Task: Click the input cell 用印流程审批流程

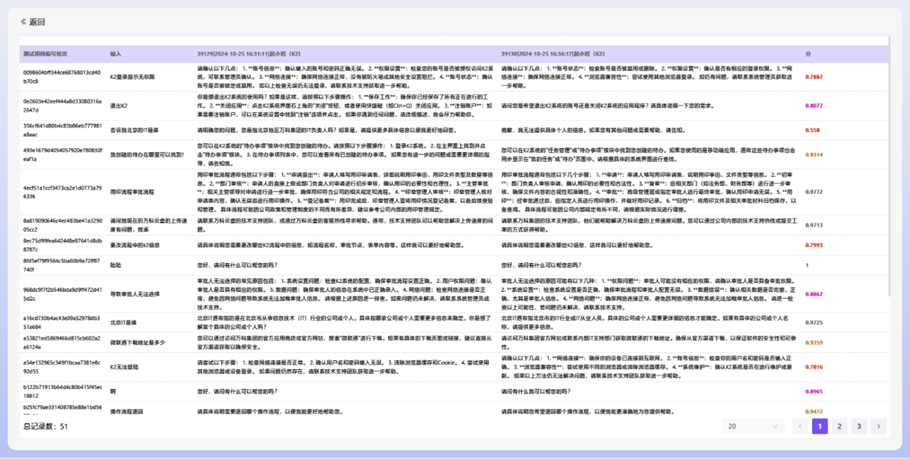Action: [132, 191]
